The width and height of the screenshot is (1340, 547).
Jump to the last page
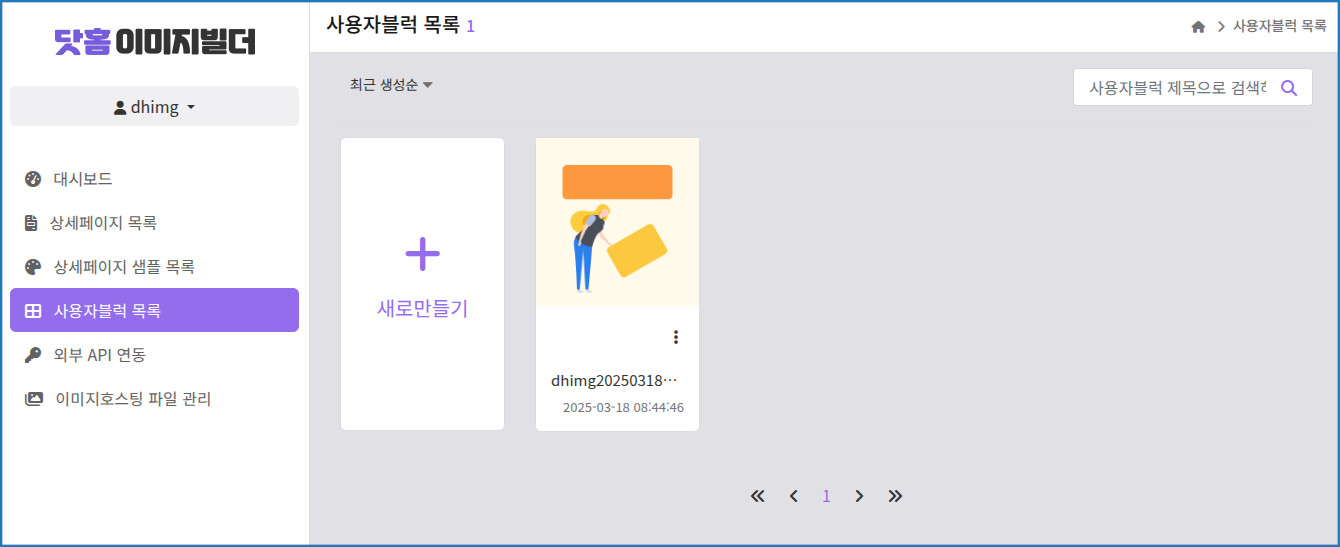point(895,496)
